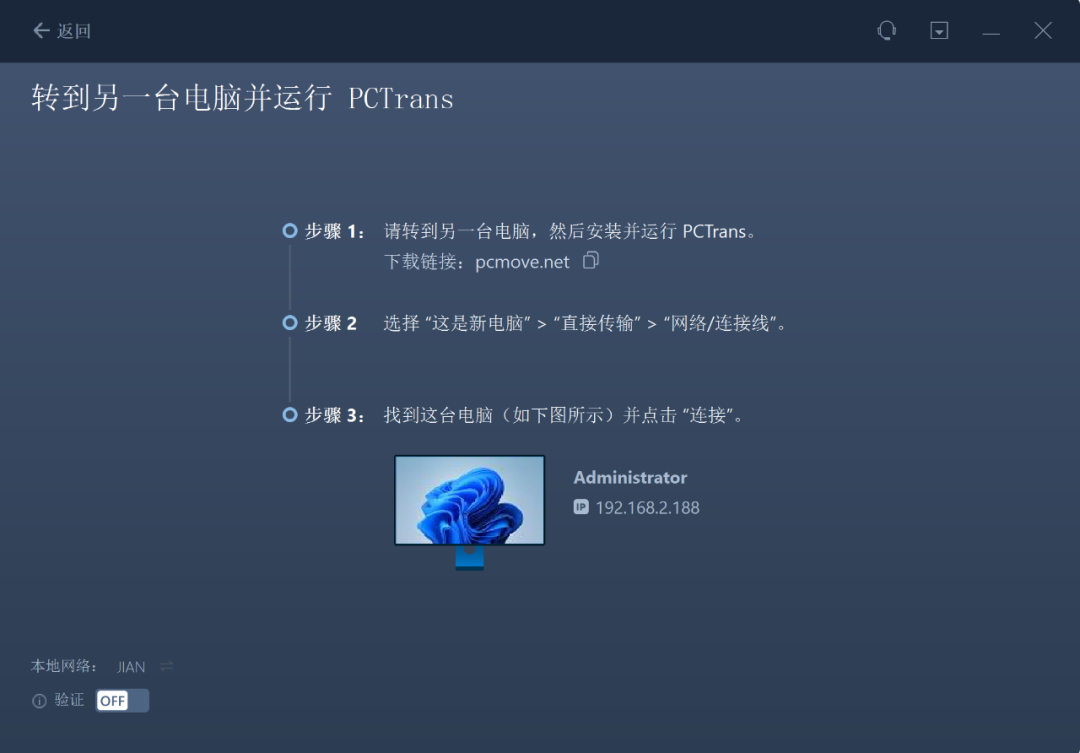Click the 步骤 1 circle marker
The height and width of the screenshot is (753, 1080).
290,231
